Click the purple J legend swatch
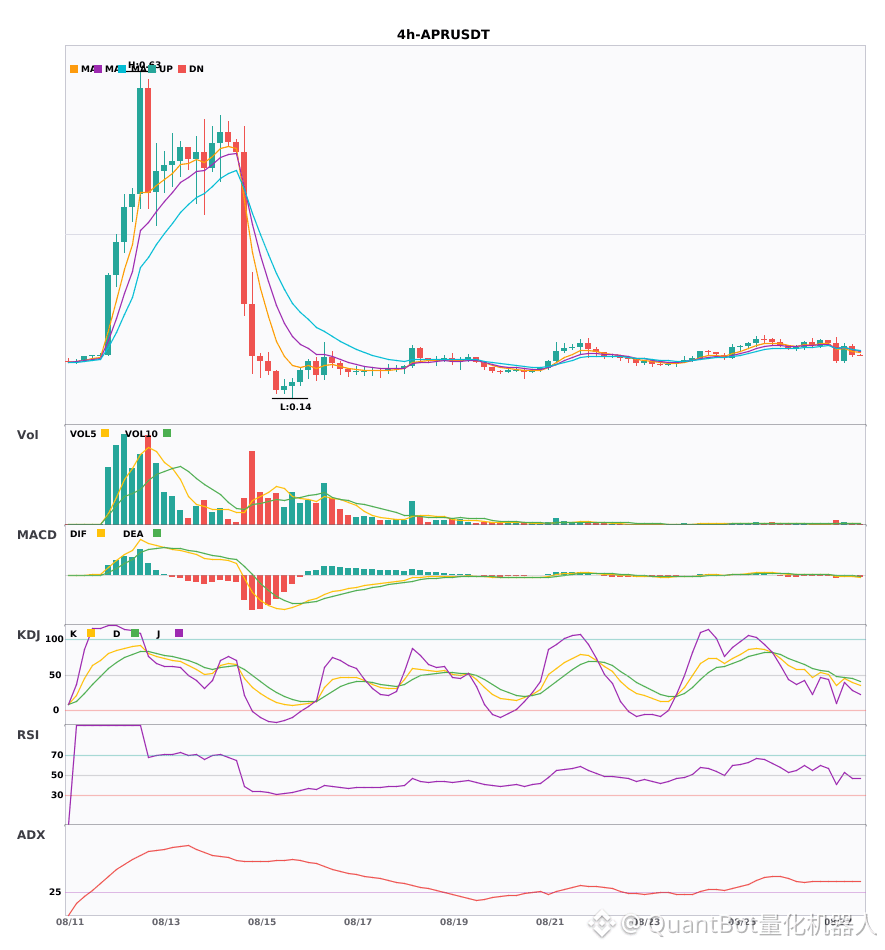Viewport: 885px width, 950px height. tap(179, 633)
